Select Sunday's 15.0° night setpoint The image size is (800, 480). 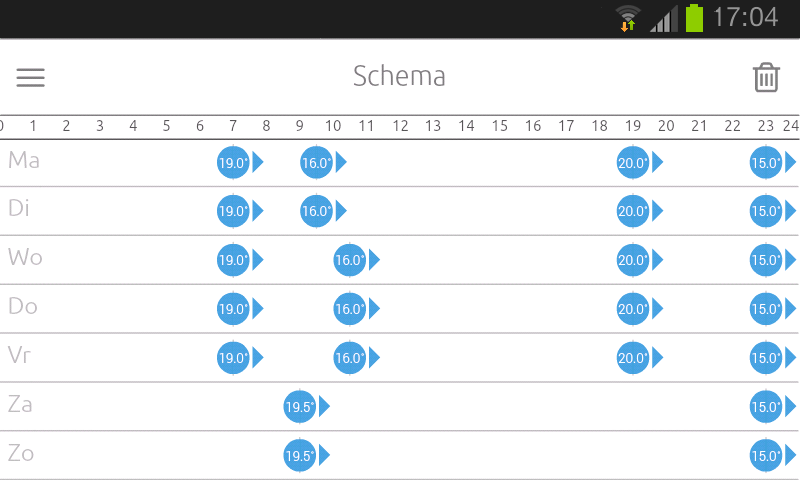coord(766,456)
